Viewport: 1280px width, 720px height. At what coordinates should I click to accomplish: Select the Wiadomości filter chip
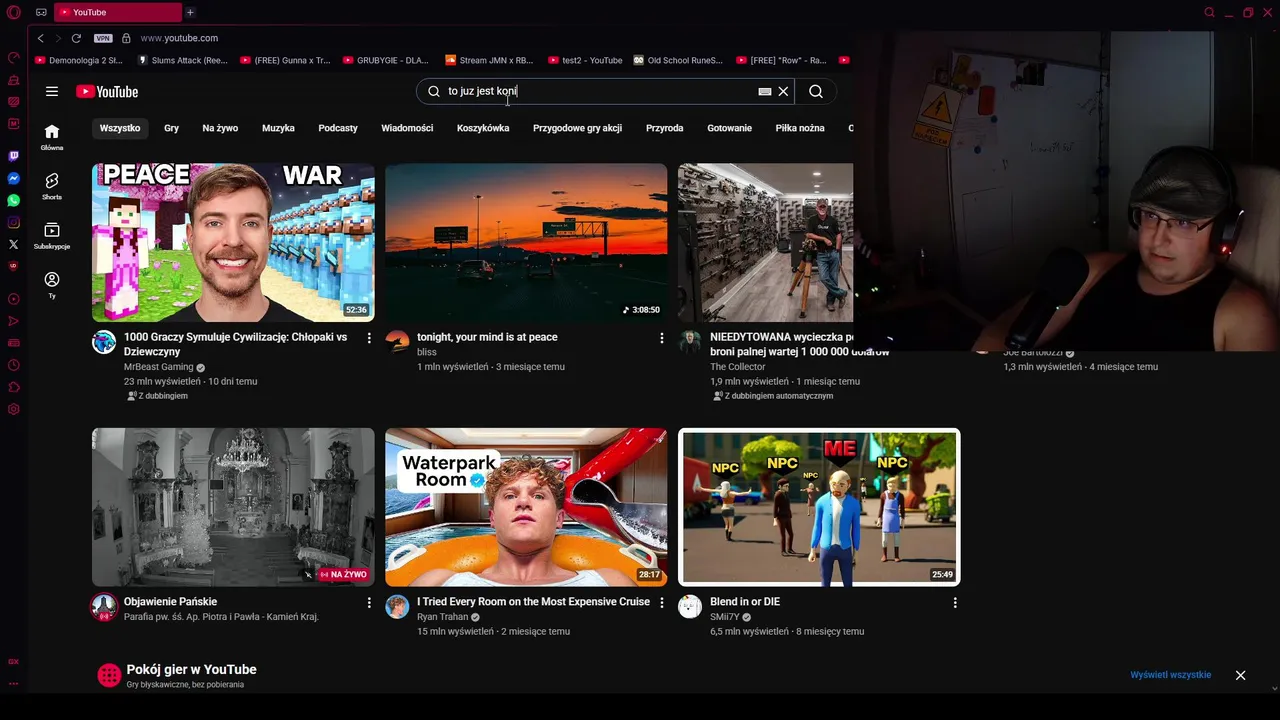click(407, 128)
